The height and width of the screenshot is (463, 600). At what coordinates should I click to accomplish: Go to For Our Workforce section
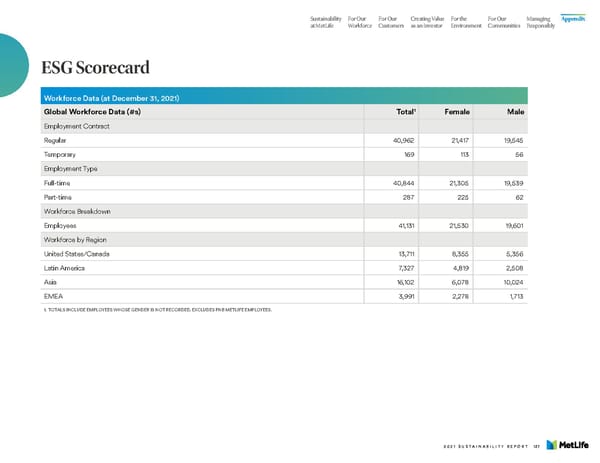(360, 20)
